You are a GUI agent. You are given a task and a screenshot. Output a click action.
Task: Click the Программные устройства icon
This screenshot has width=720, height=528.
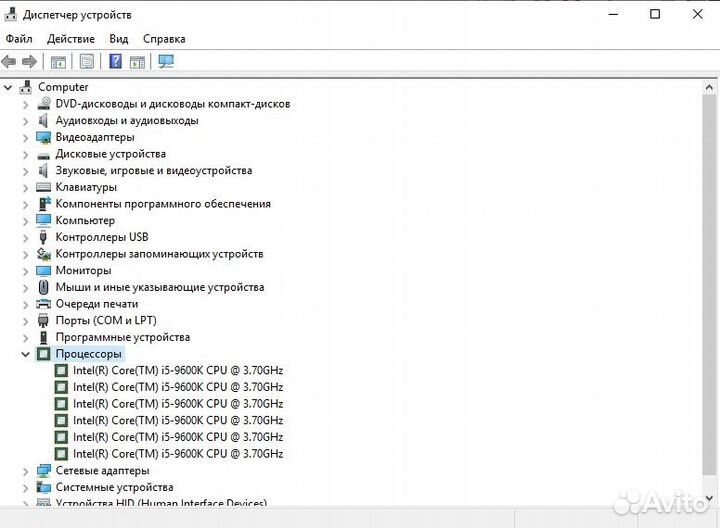pos(44,337)
